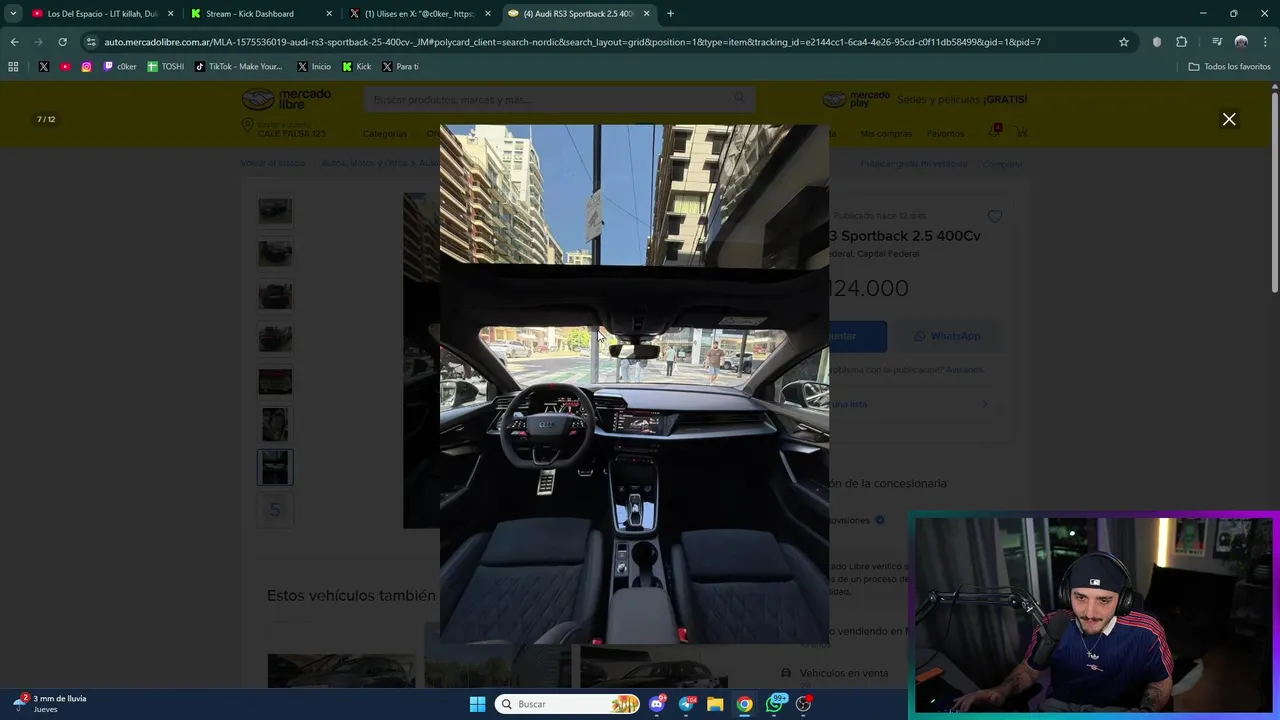Click the address bar URL
This screenshot has height=720, width=1280.
pos(572,42)
